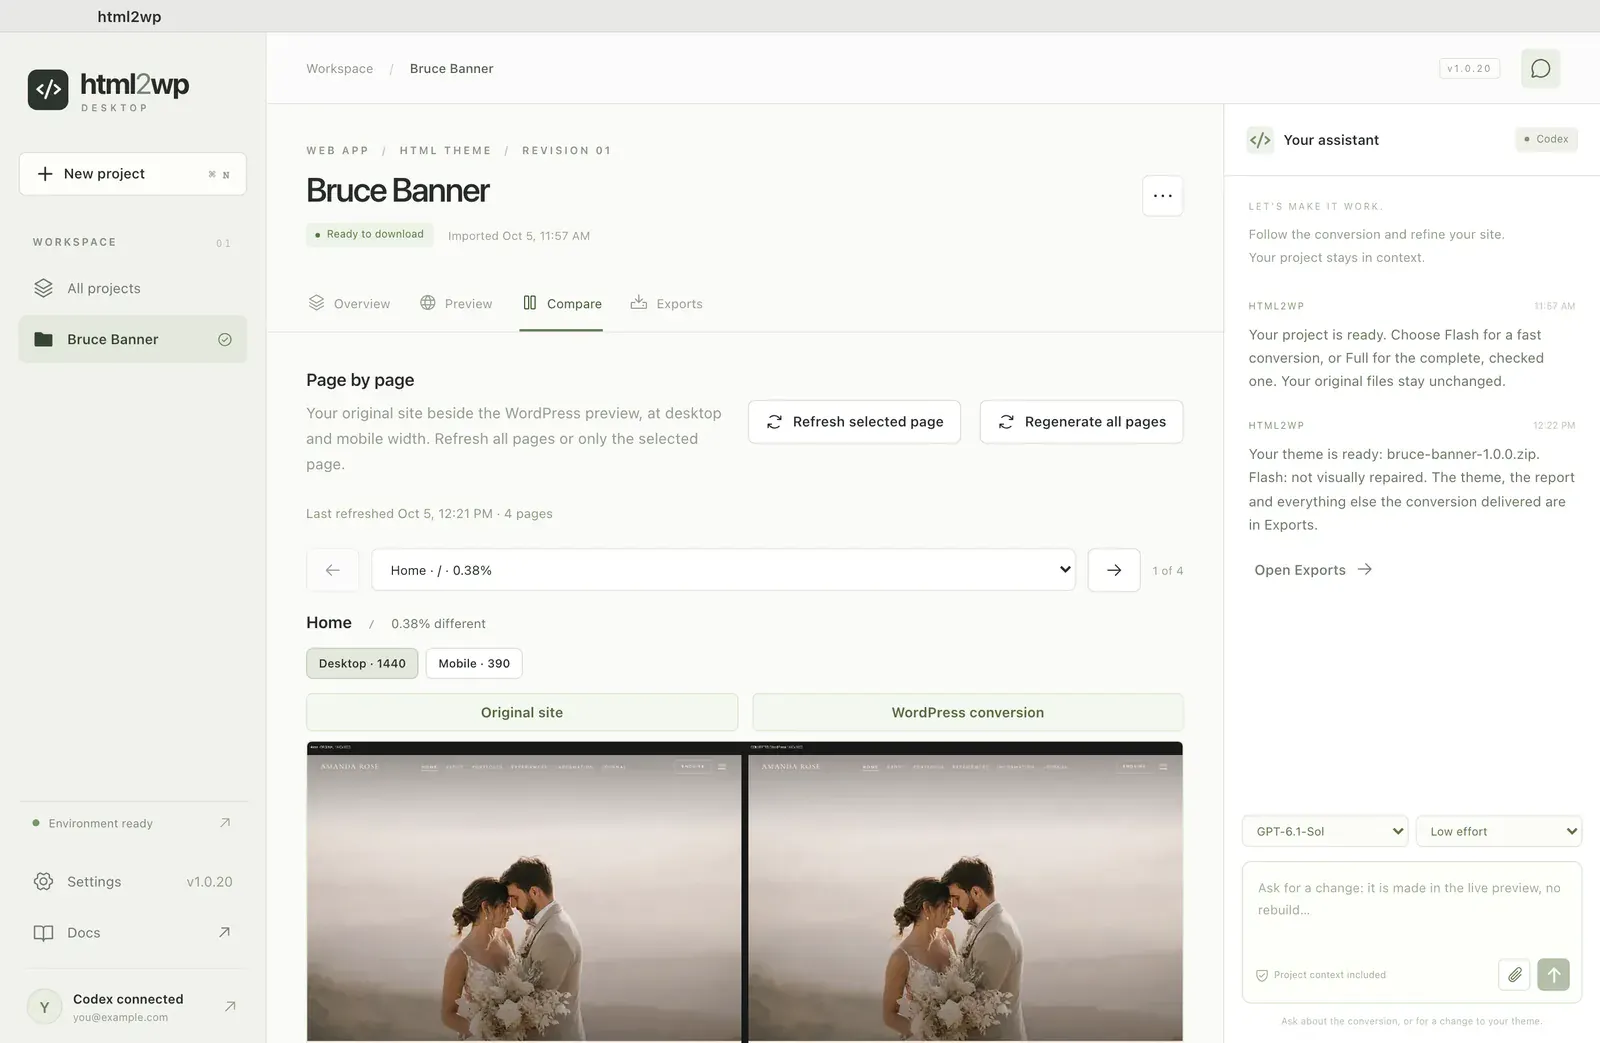Go to previous page with left arrow
Viewport: 1600px width, 1043px height.
333,570
